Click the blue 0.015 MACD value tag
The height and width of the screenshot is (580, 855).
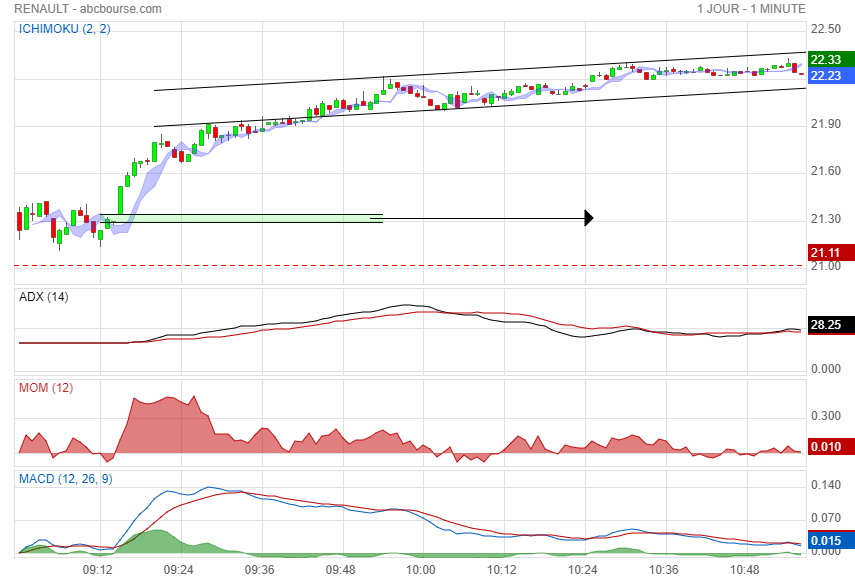[x=830, y=540]
